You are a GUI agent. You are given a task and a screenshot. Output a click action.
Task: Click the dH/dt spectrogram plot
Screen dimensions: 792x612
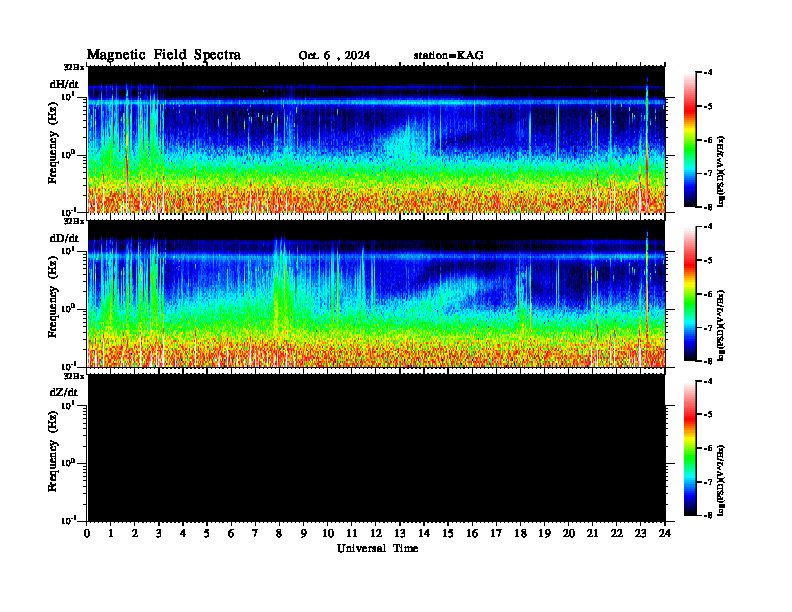pyautogui.click(x=376, y=139)
